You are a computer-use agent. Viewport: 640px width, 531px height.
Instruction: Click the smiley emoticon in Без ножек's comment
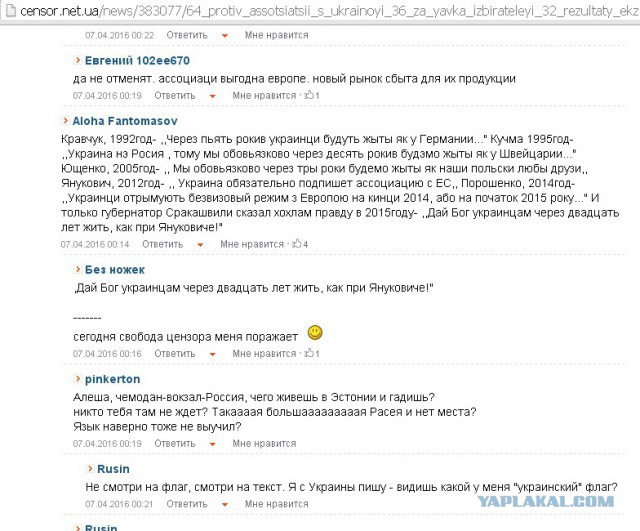[315, 333]
